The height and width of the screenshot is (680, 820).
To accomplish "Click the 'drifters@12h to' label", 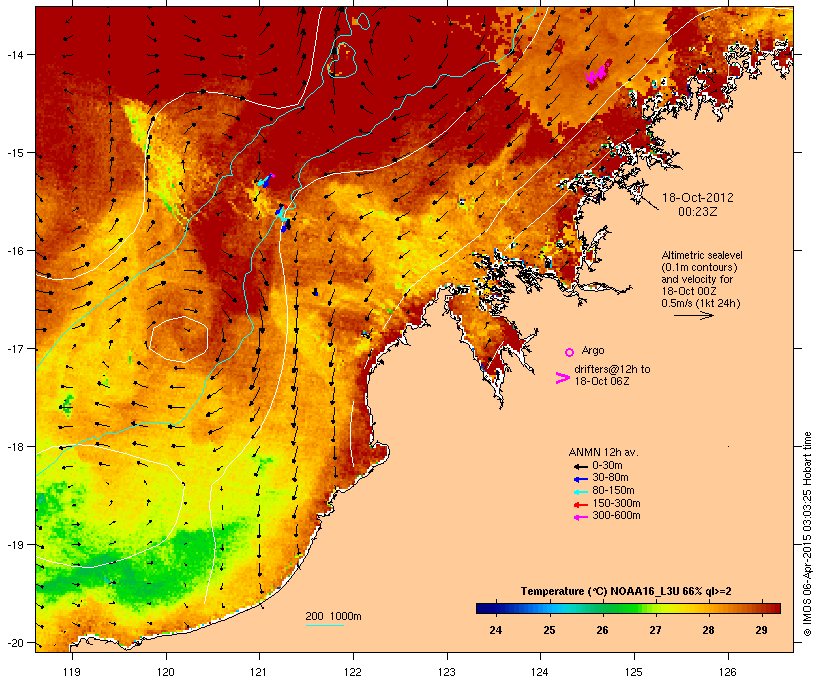I will [x=612, y=369].
